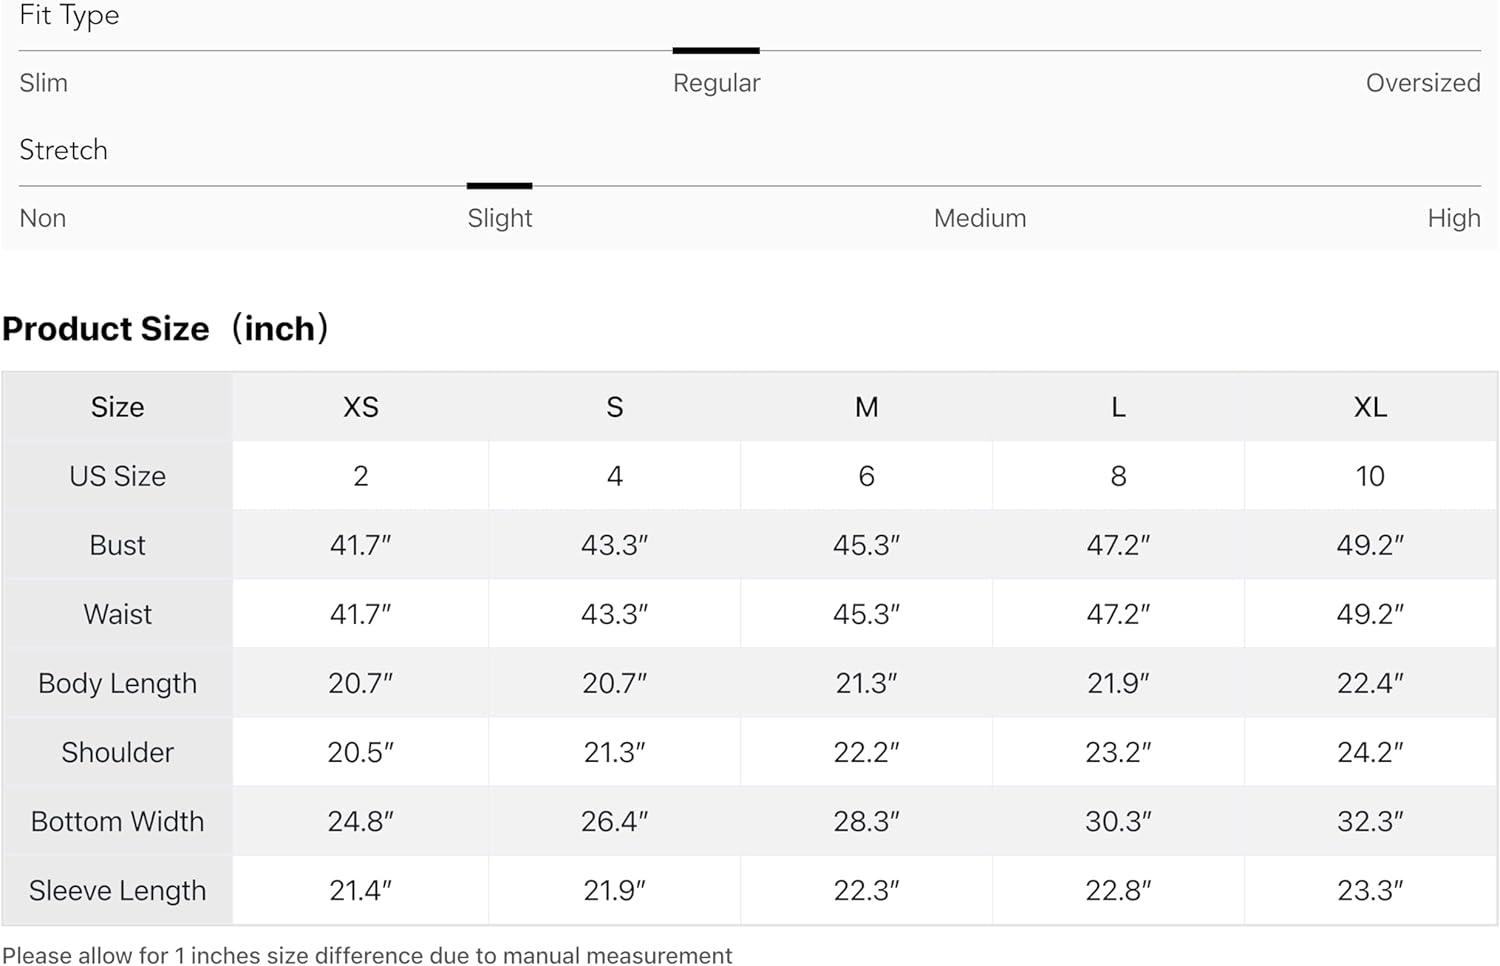This screenshot has height=966, width=1500.
Task: Click the Shoulder row label
Action: tap(117, 752)
